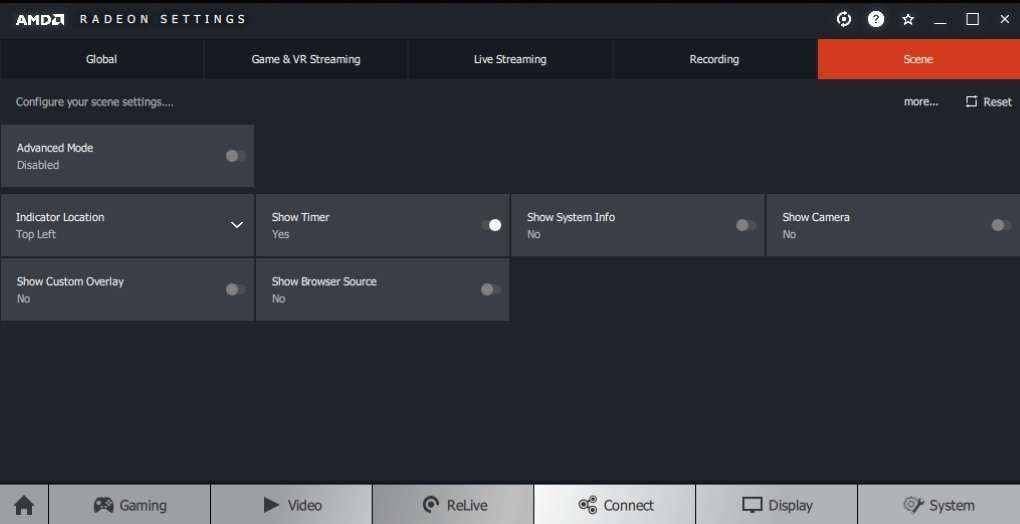The width and height of the screenshot is (1020, 524).
Task: Click the star favorites icon
Action: (x=908, y=20)
